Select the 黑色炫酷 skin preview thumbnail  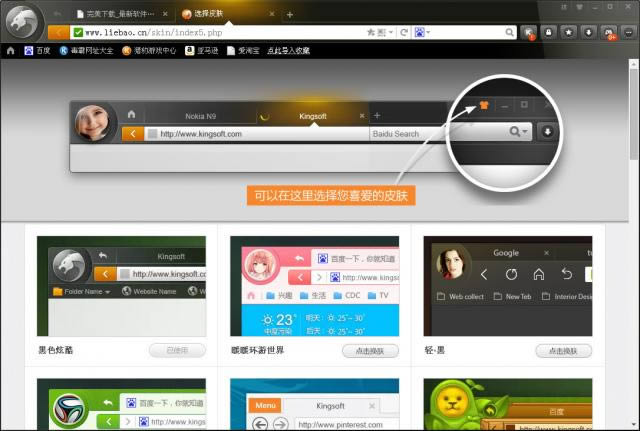pos(121,286)
